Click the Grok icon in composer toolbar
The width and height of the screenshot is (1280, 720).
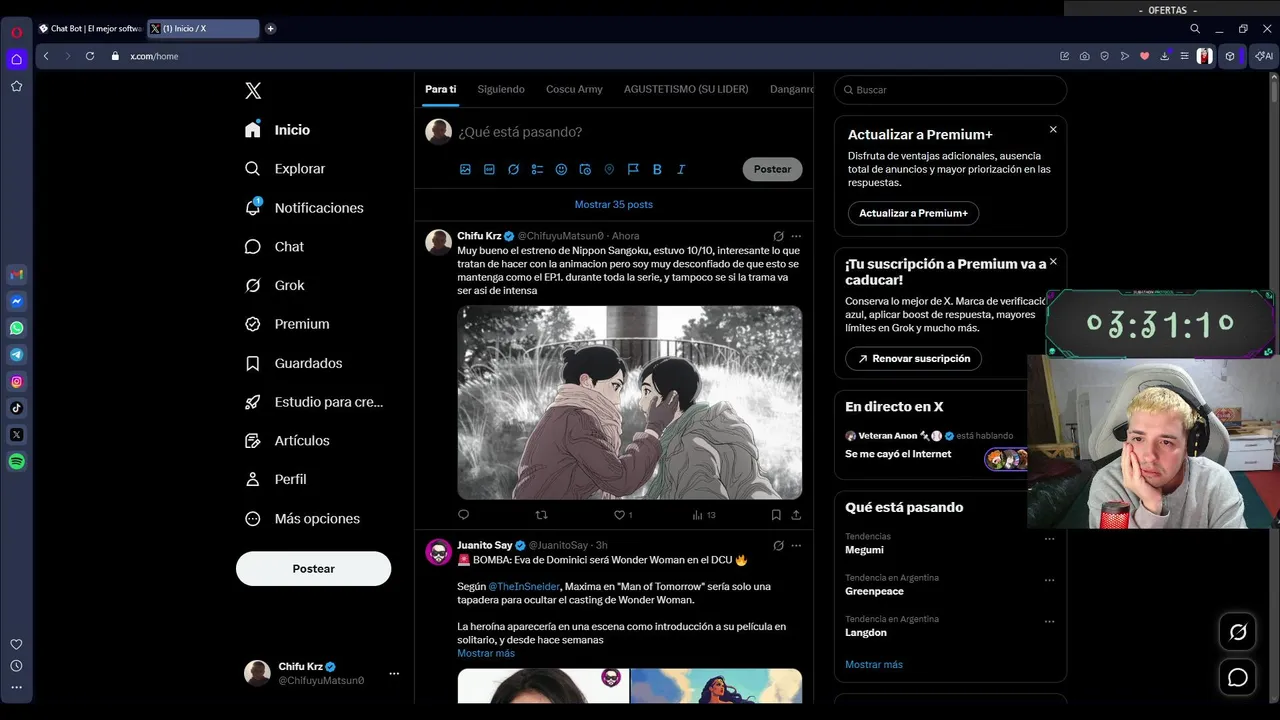coord(513,169)
